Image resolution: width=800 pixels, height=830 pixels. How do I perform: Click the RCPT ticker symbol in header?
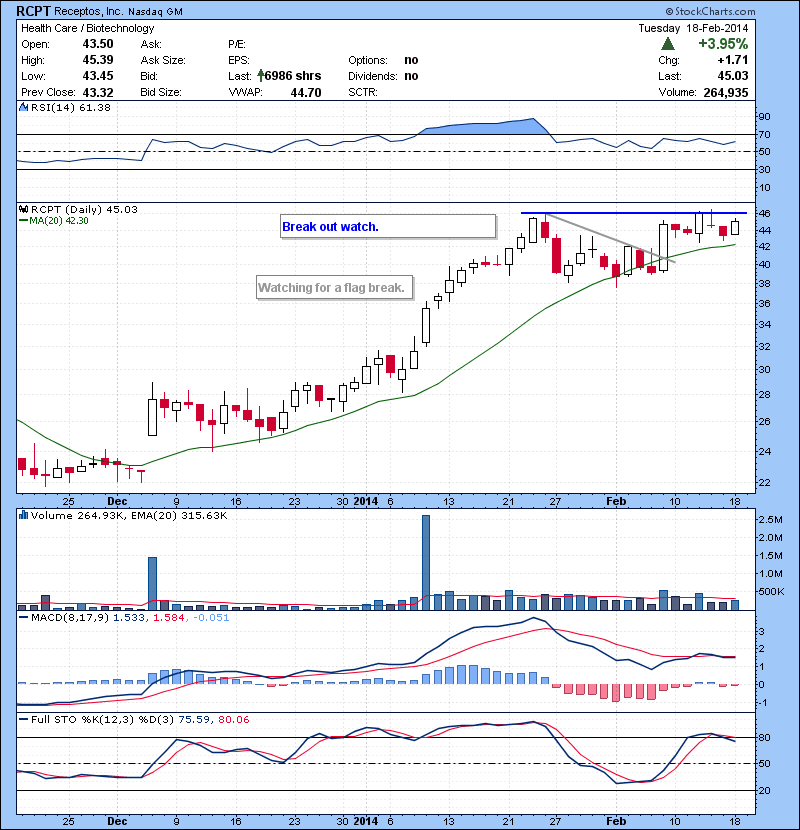[x=34, y=11]
